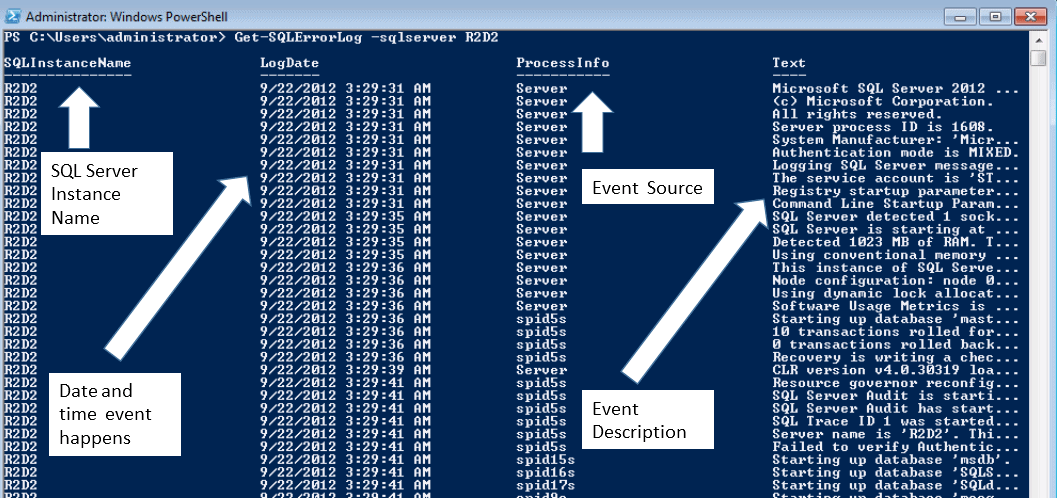Click the '(c) Microsoft Corporation.' entry

pyautogui.click(x=883, y=102)
